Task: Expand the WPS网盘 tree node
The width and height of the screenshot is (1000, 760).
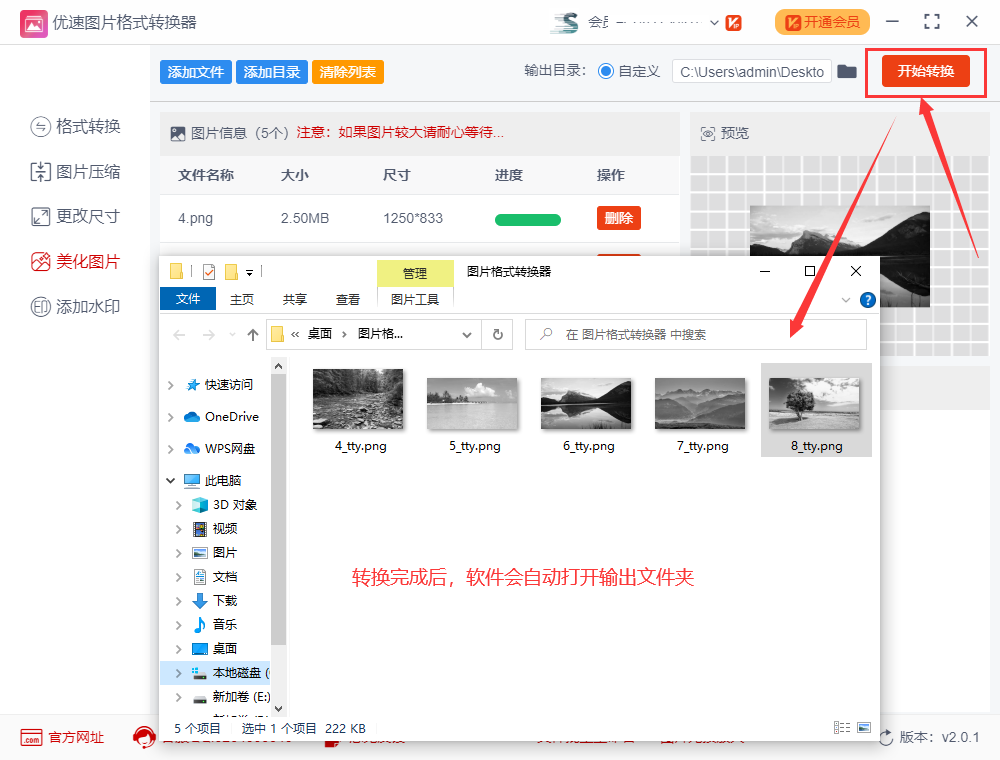Action: [170, 449]
